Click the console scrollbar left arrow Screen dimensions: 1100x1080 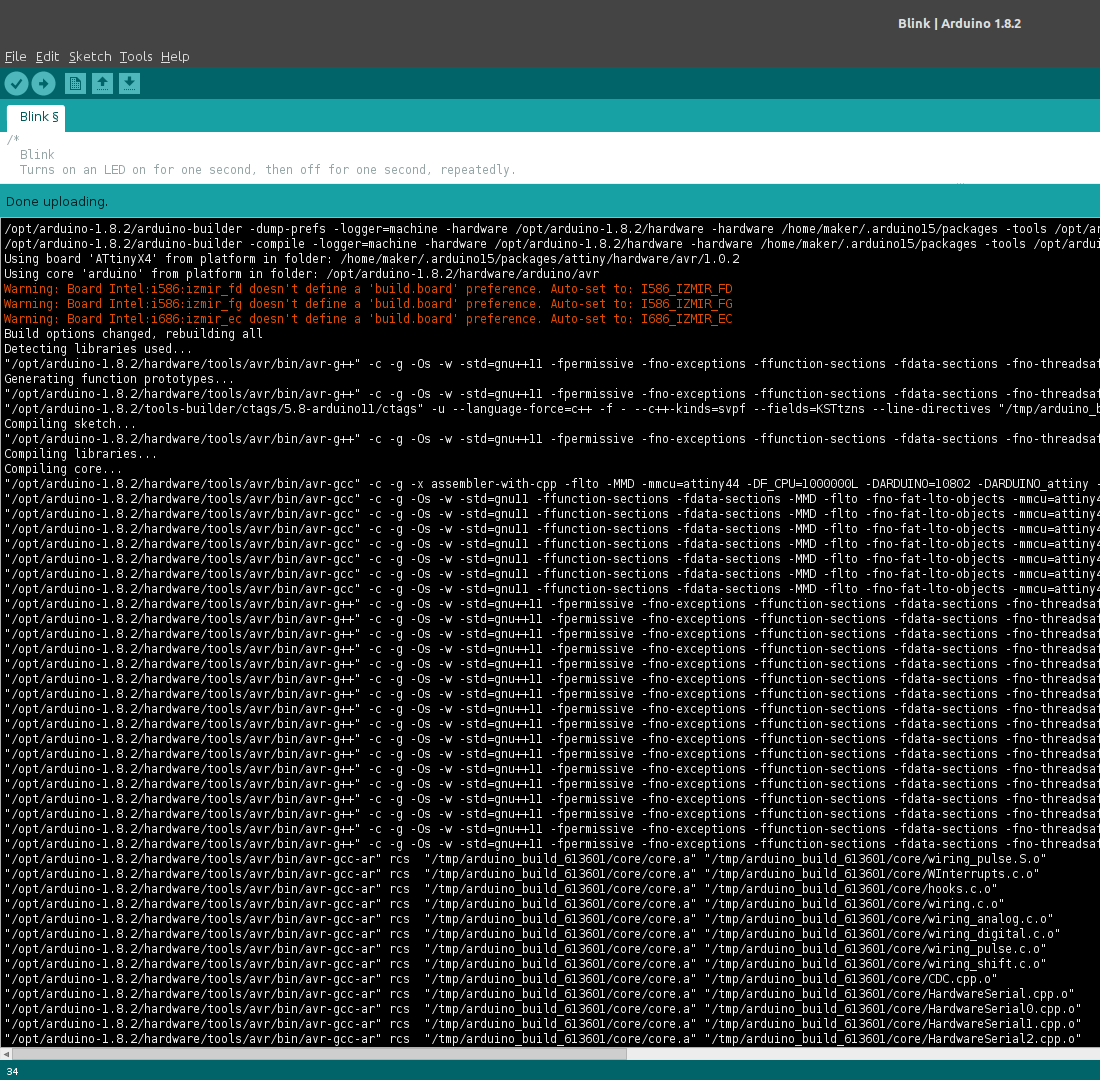(x=6, y=1054)
